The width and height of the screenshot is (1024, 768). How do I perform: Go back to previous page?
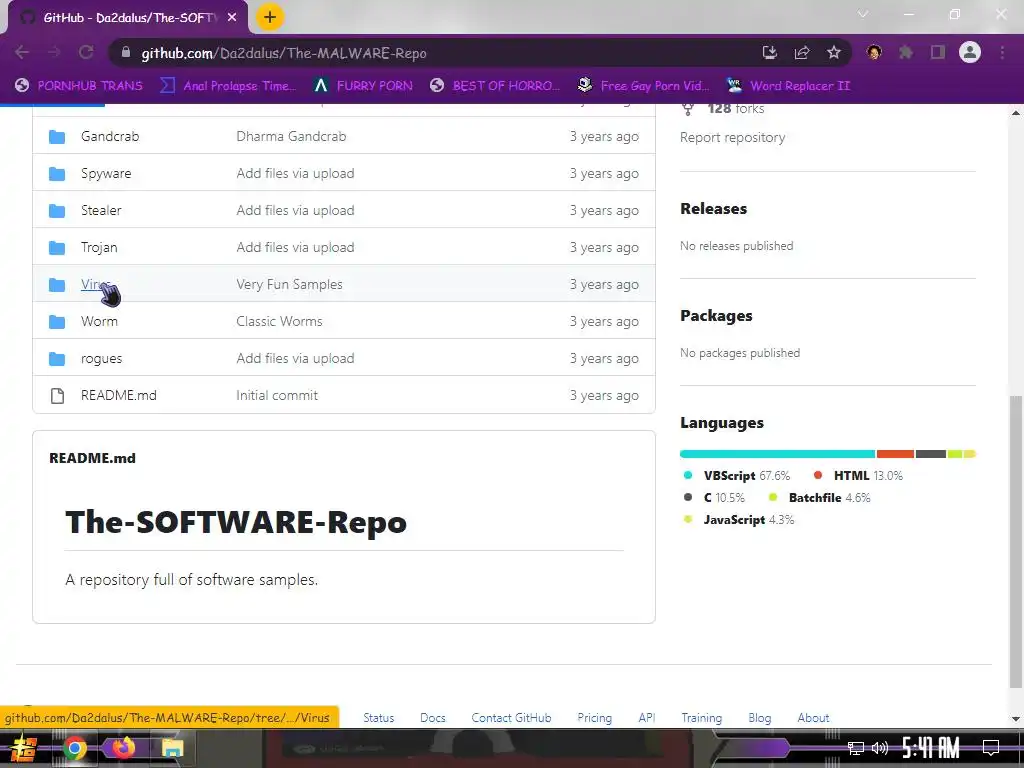tap(22, 52)
